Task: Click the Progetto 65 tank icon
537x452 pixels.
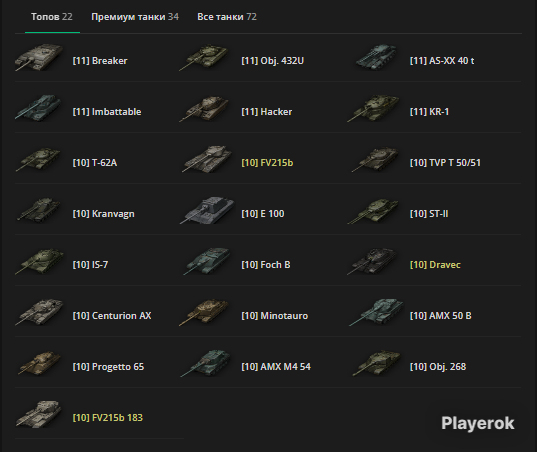Action: click(39, 363)
